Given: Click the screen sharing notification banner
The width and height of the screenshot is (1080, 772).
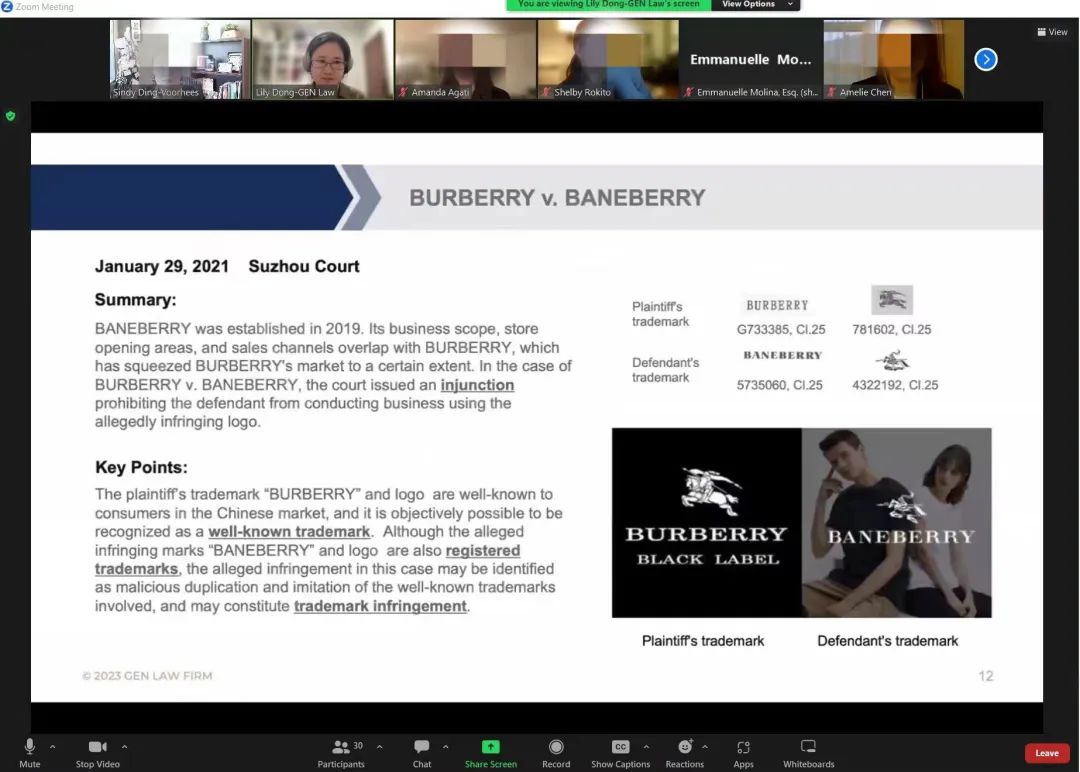Looking at the screenshot, I should pyautogui.click(x=609, y=5).
